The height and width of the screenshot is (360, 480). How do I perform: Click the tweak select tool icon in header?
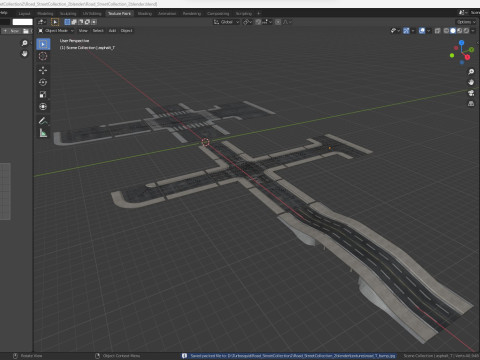(55, 22)
